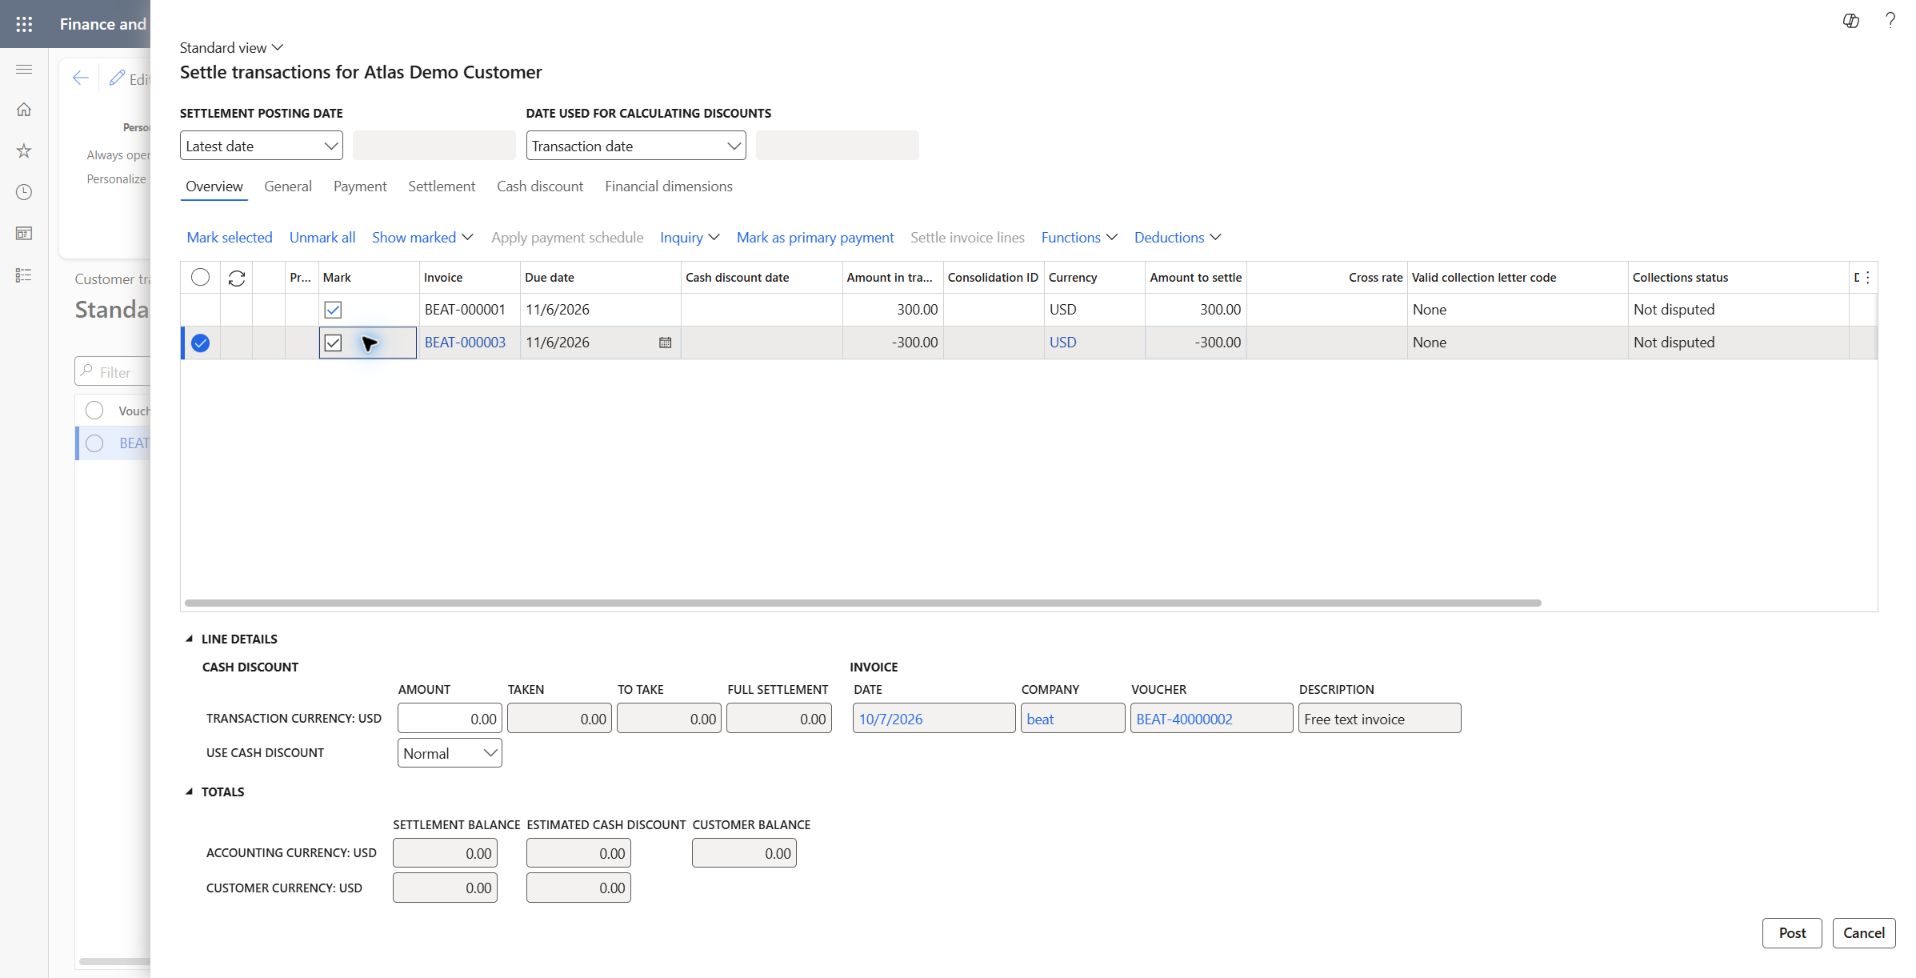This screenshot has height=978, width=1916.
Task: Expand Standard view selector
Action: pos(232,48)
